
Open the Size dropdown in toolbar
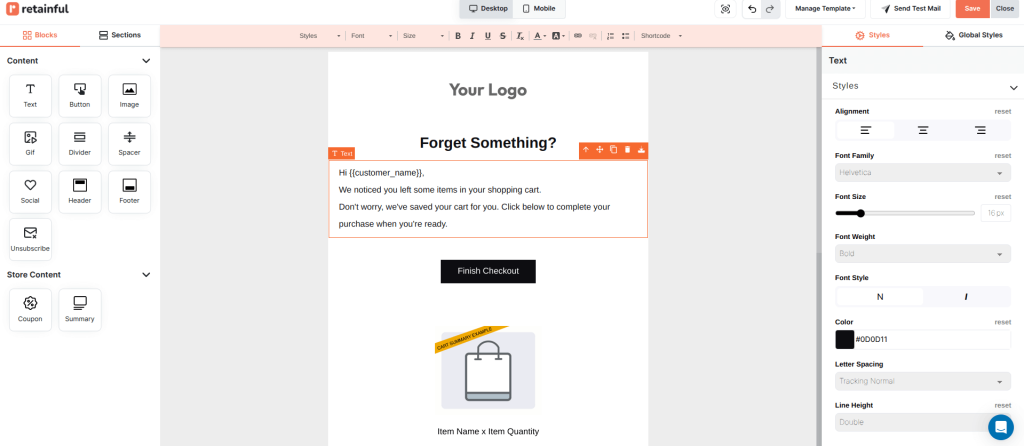[x=423, y=36]
